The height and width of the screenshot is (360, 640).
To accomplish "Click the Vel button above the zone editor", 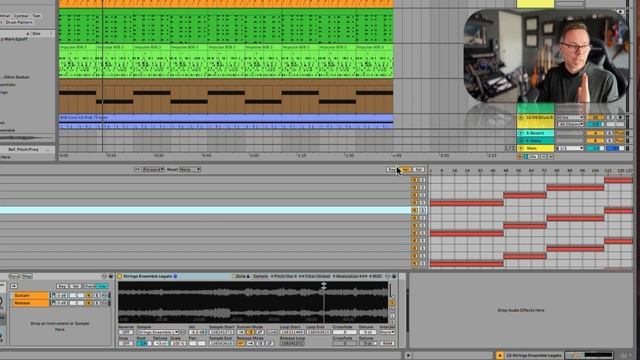I will [405, 169].
